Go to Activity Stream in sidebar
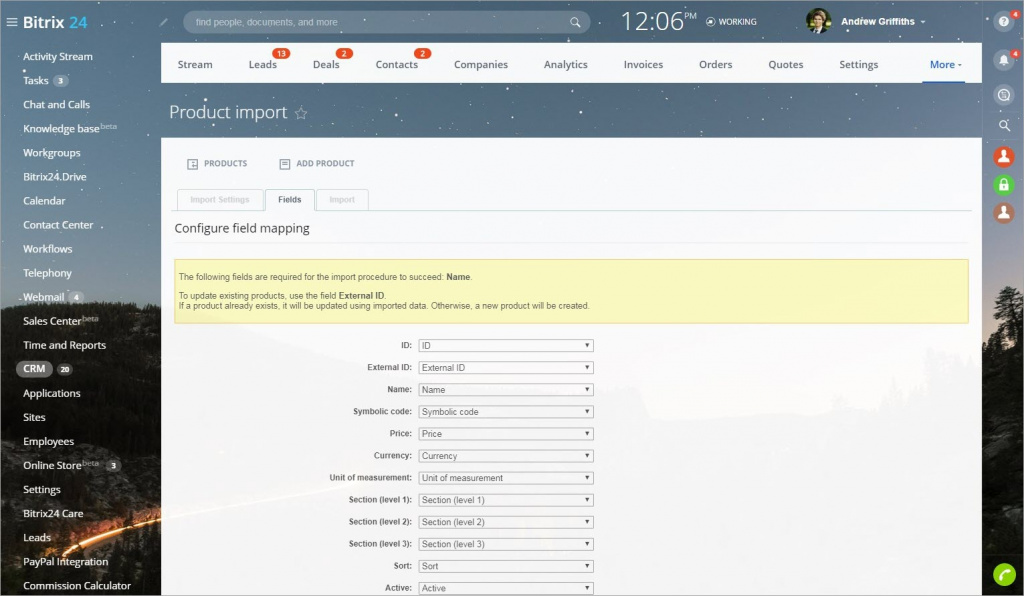Viewport: 1024px width, 596px height. point(57,57)
